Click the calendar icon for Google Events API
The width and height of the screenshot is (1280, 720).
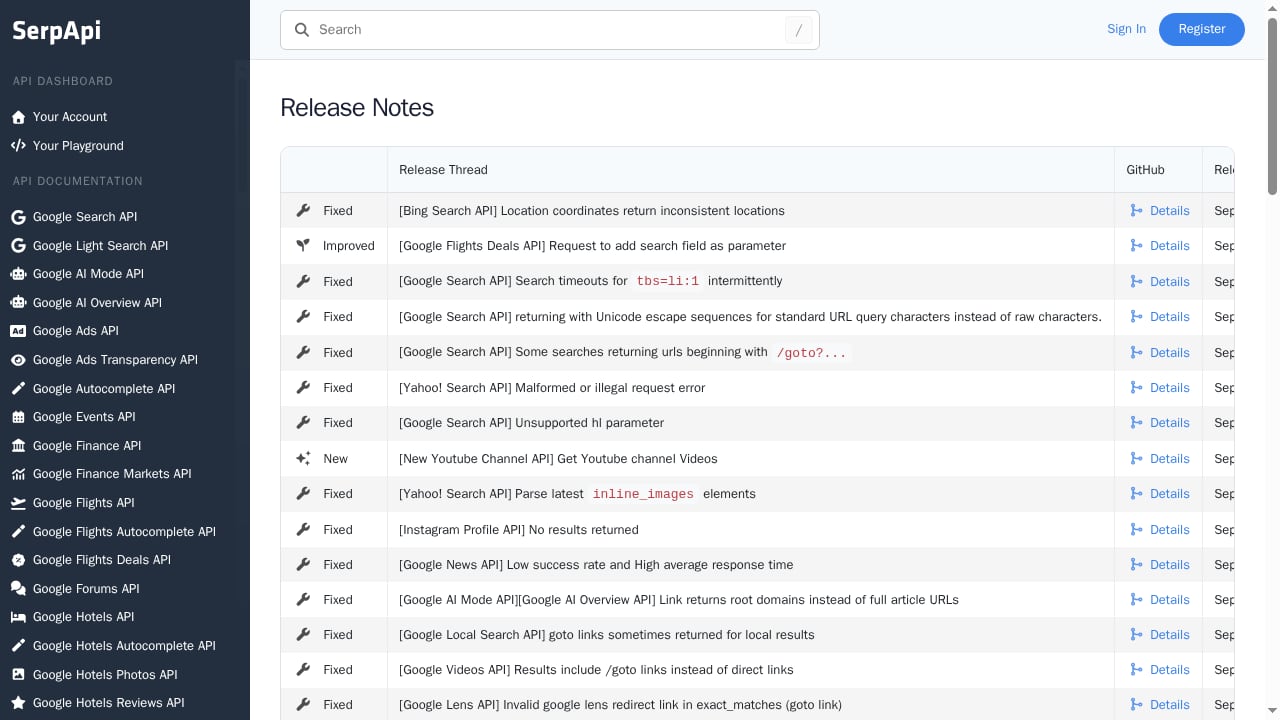click(x=18, y=417)
